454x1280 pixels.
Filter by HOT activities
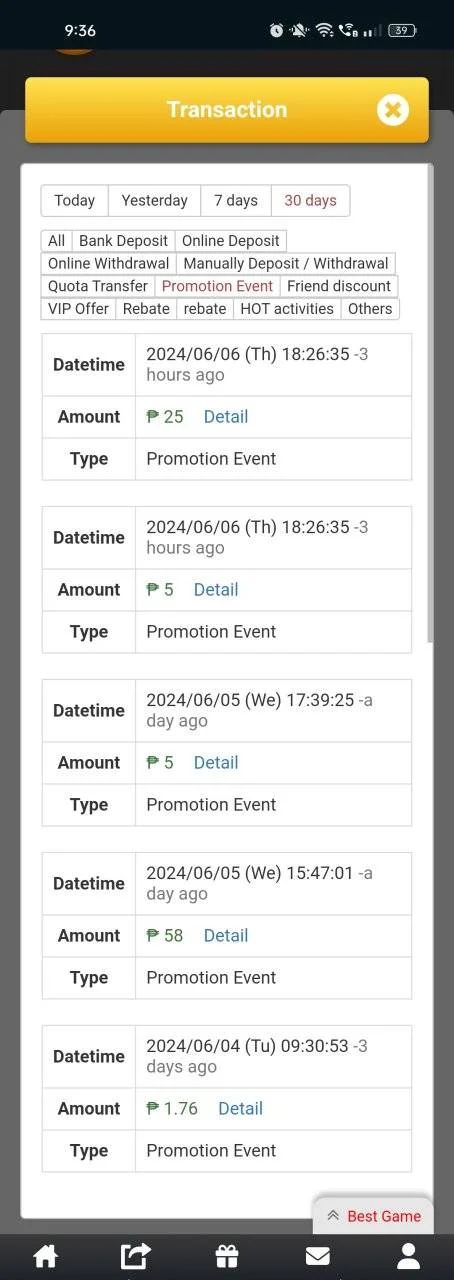[287, 309]
